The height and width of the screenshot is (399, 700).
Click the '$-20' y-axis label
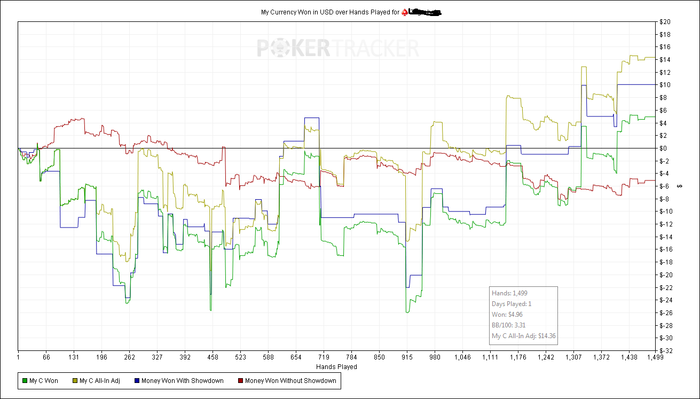coord(665,274)
